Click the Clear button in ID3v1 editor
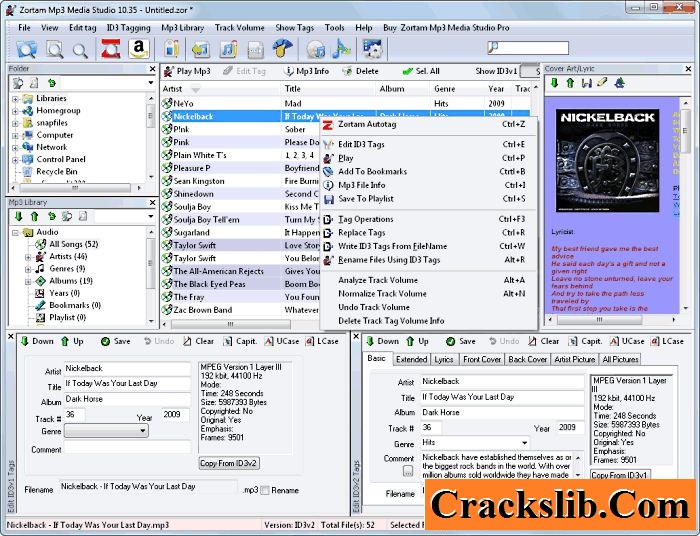700x536 pixels. 199,341
